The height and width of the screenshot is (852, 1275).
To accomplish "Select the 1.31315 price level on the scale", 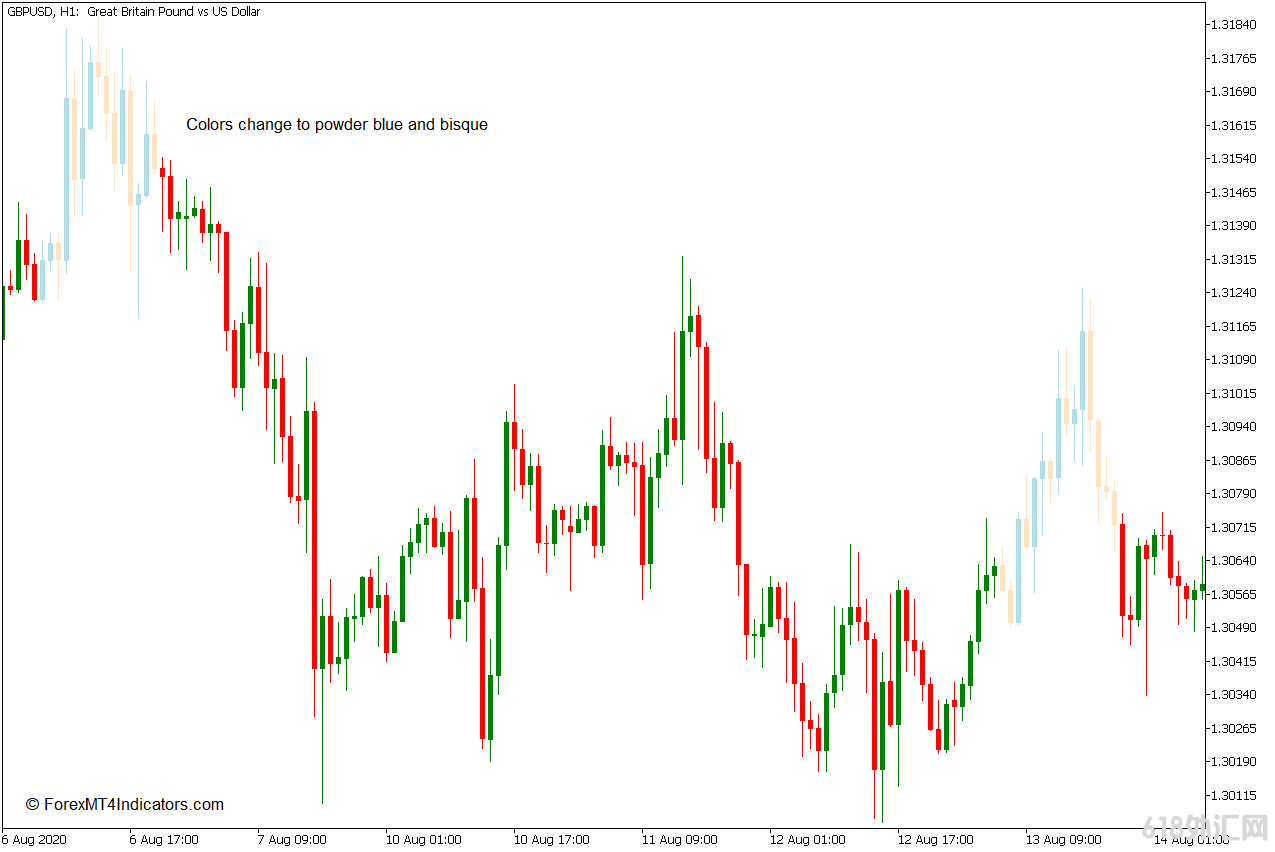I will 1232,260.
